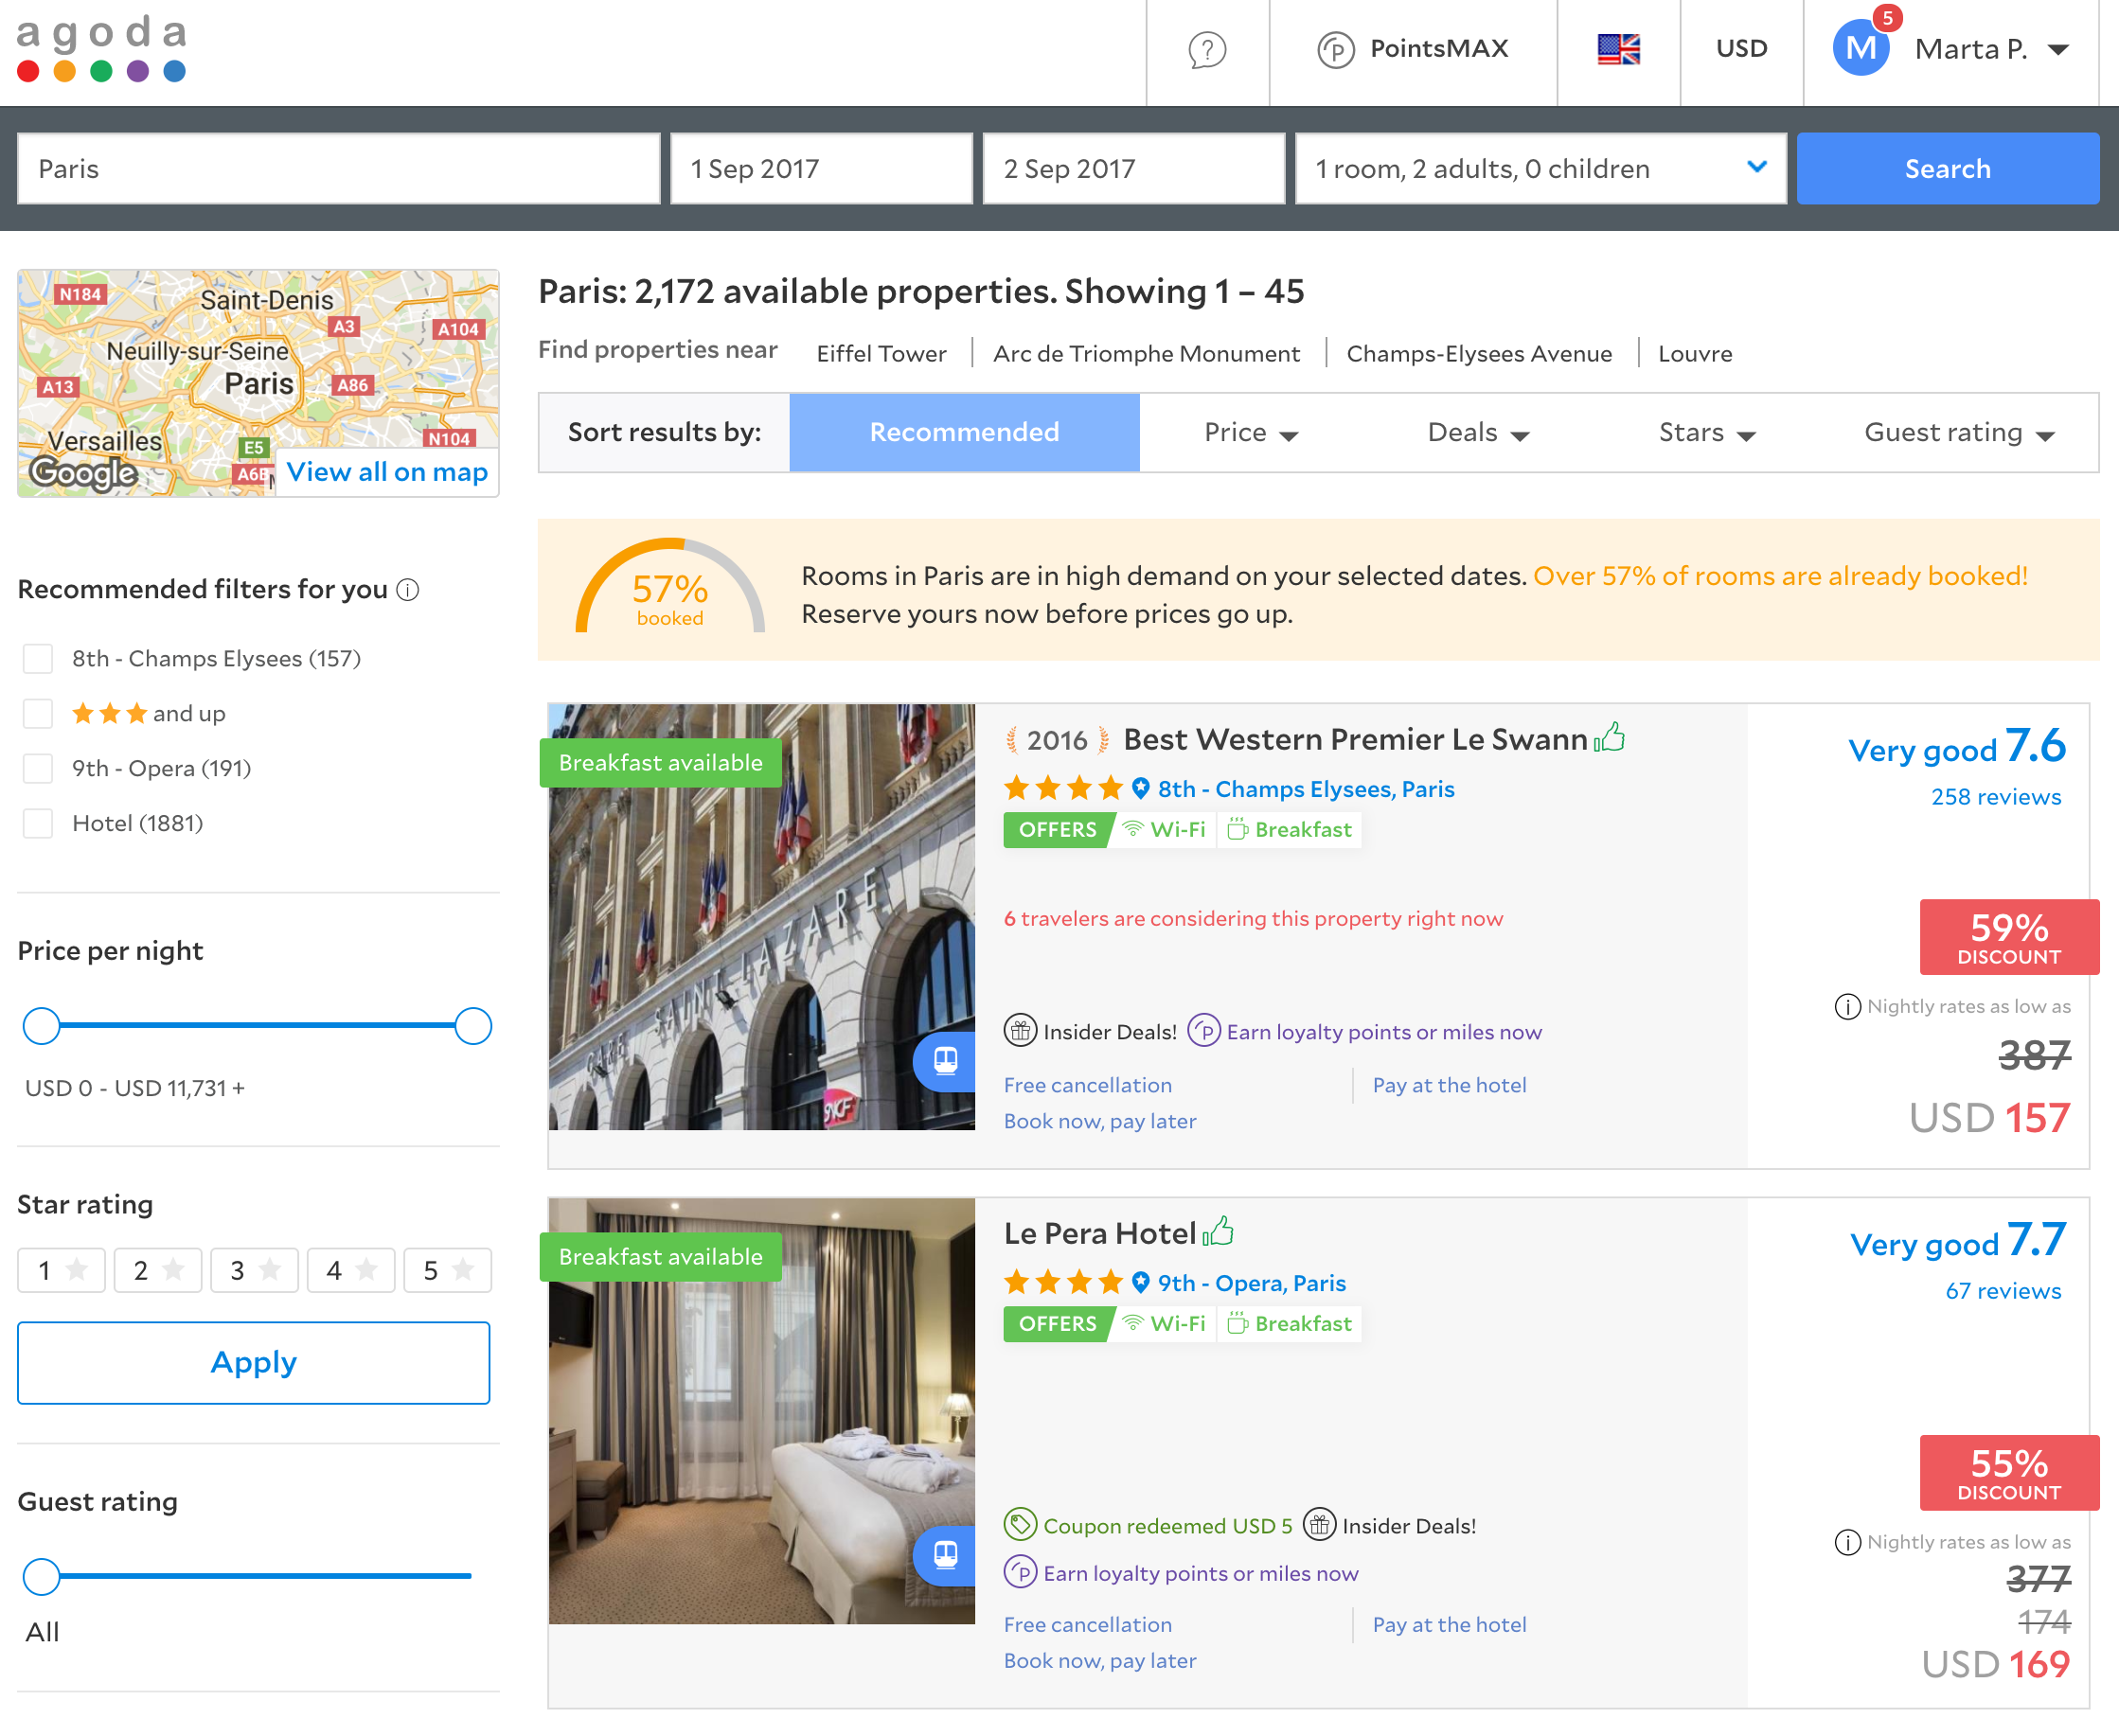Find properties near Champs-Elysees Avenue
The image size is (2119, 1736).
1479,353
